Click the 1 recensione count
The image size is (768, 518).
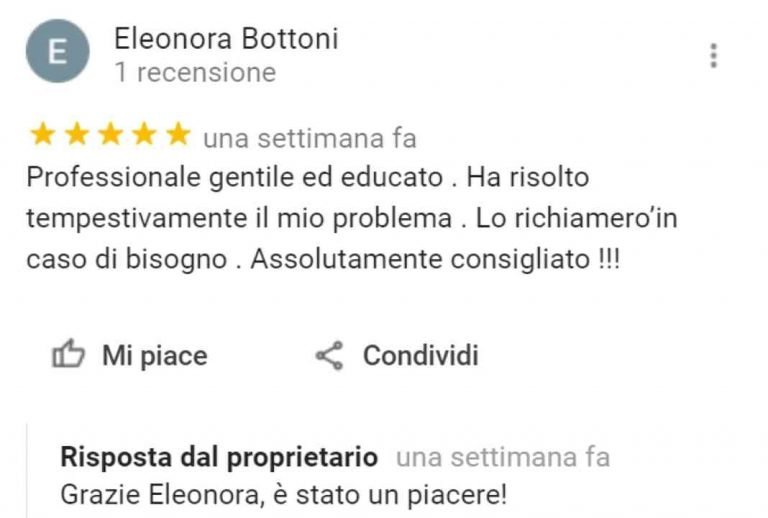point(195,72)
